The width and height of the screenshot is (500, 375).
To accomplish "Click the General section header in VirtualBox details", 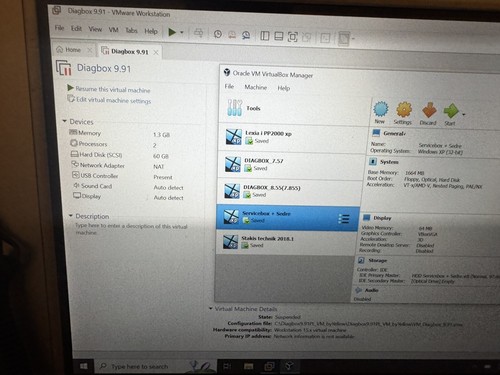I will [x=394, y=134].
